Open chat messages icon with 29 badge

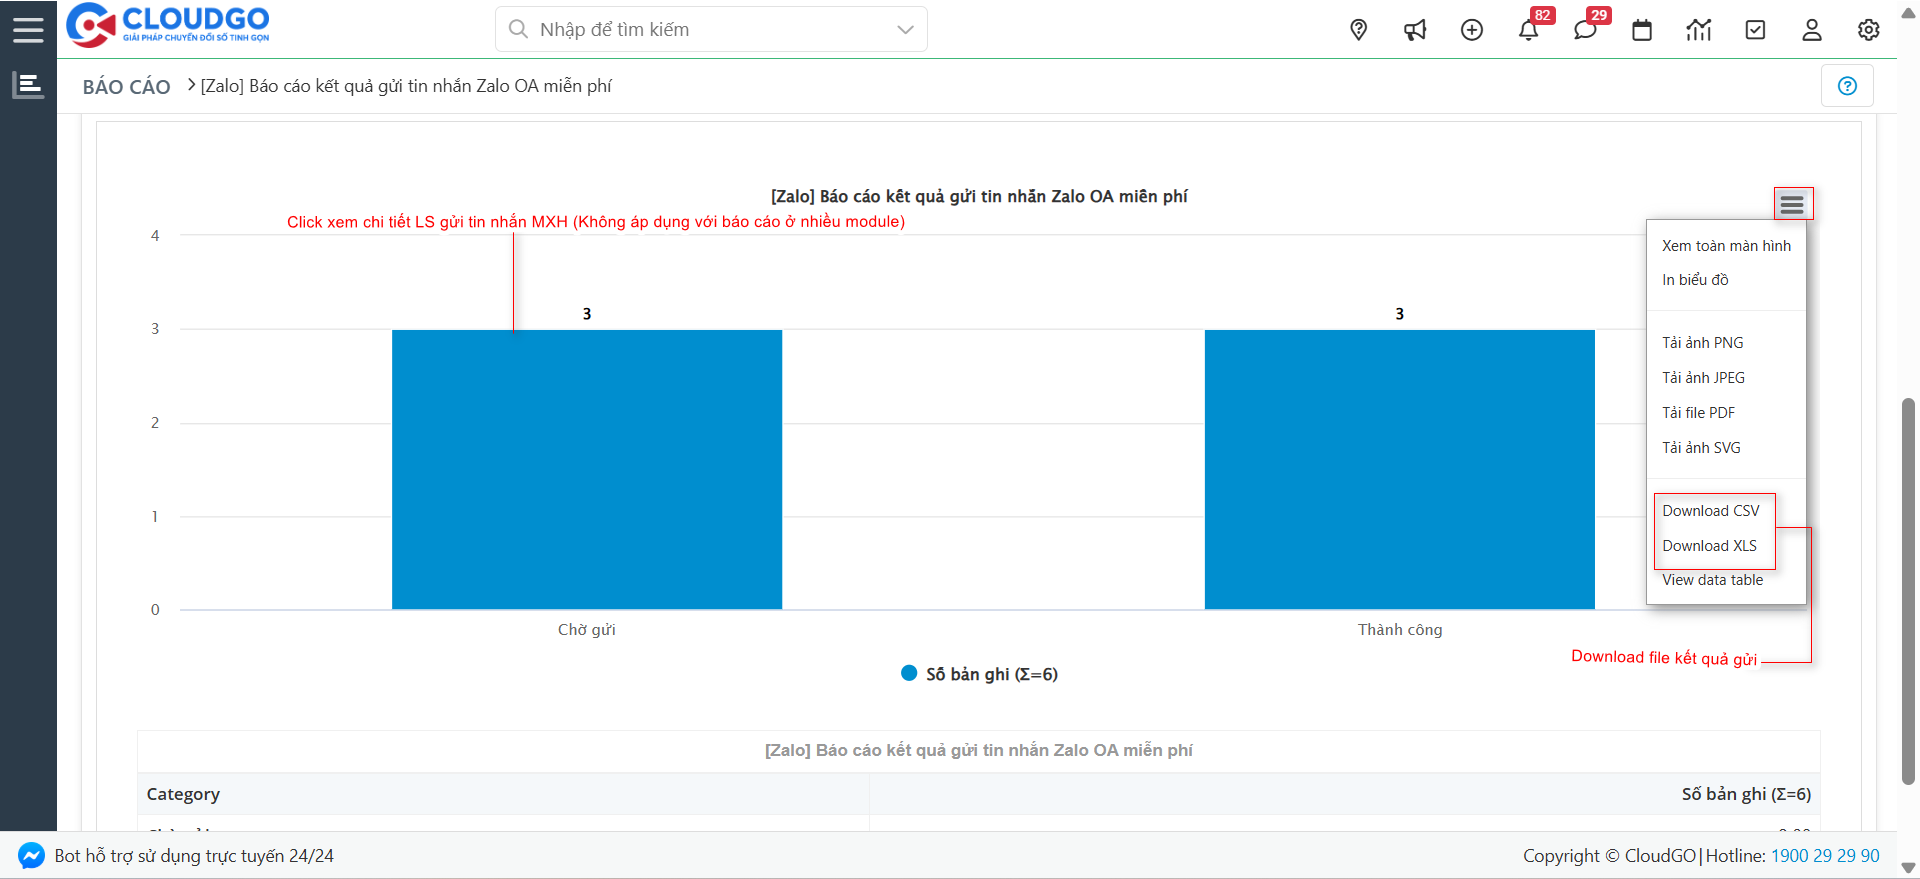[x=1585, y=30]
